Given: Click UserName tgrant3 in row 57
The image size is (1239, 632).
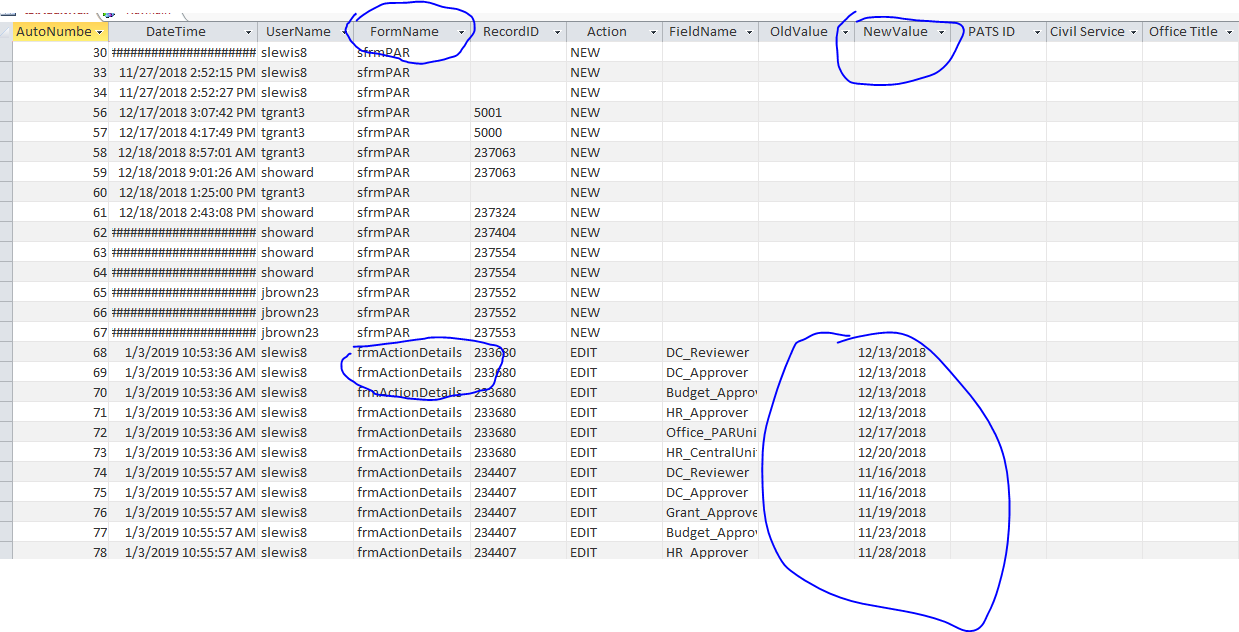Looking at the screenshot, I should [x=305, y=132].
